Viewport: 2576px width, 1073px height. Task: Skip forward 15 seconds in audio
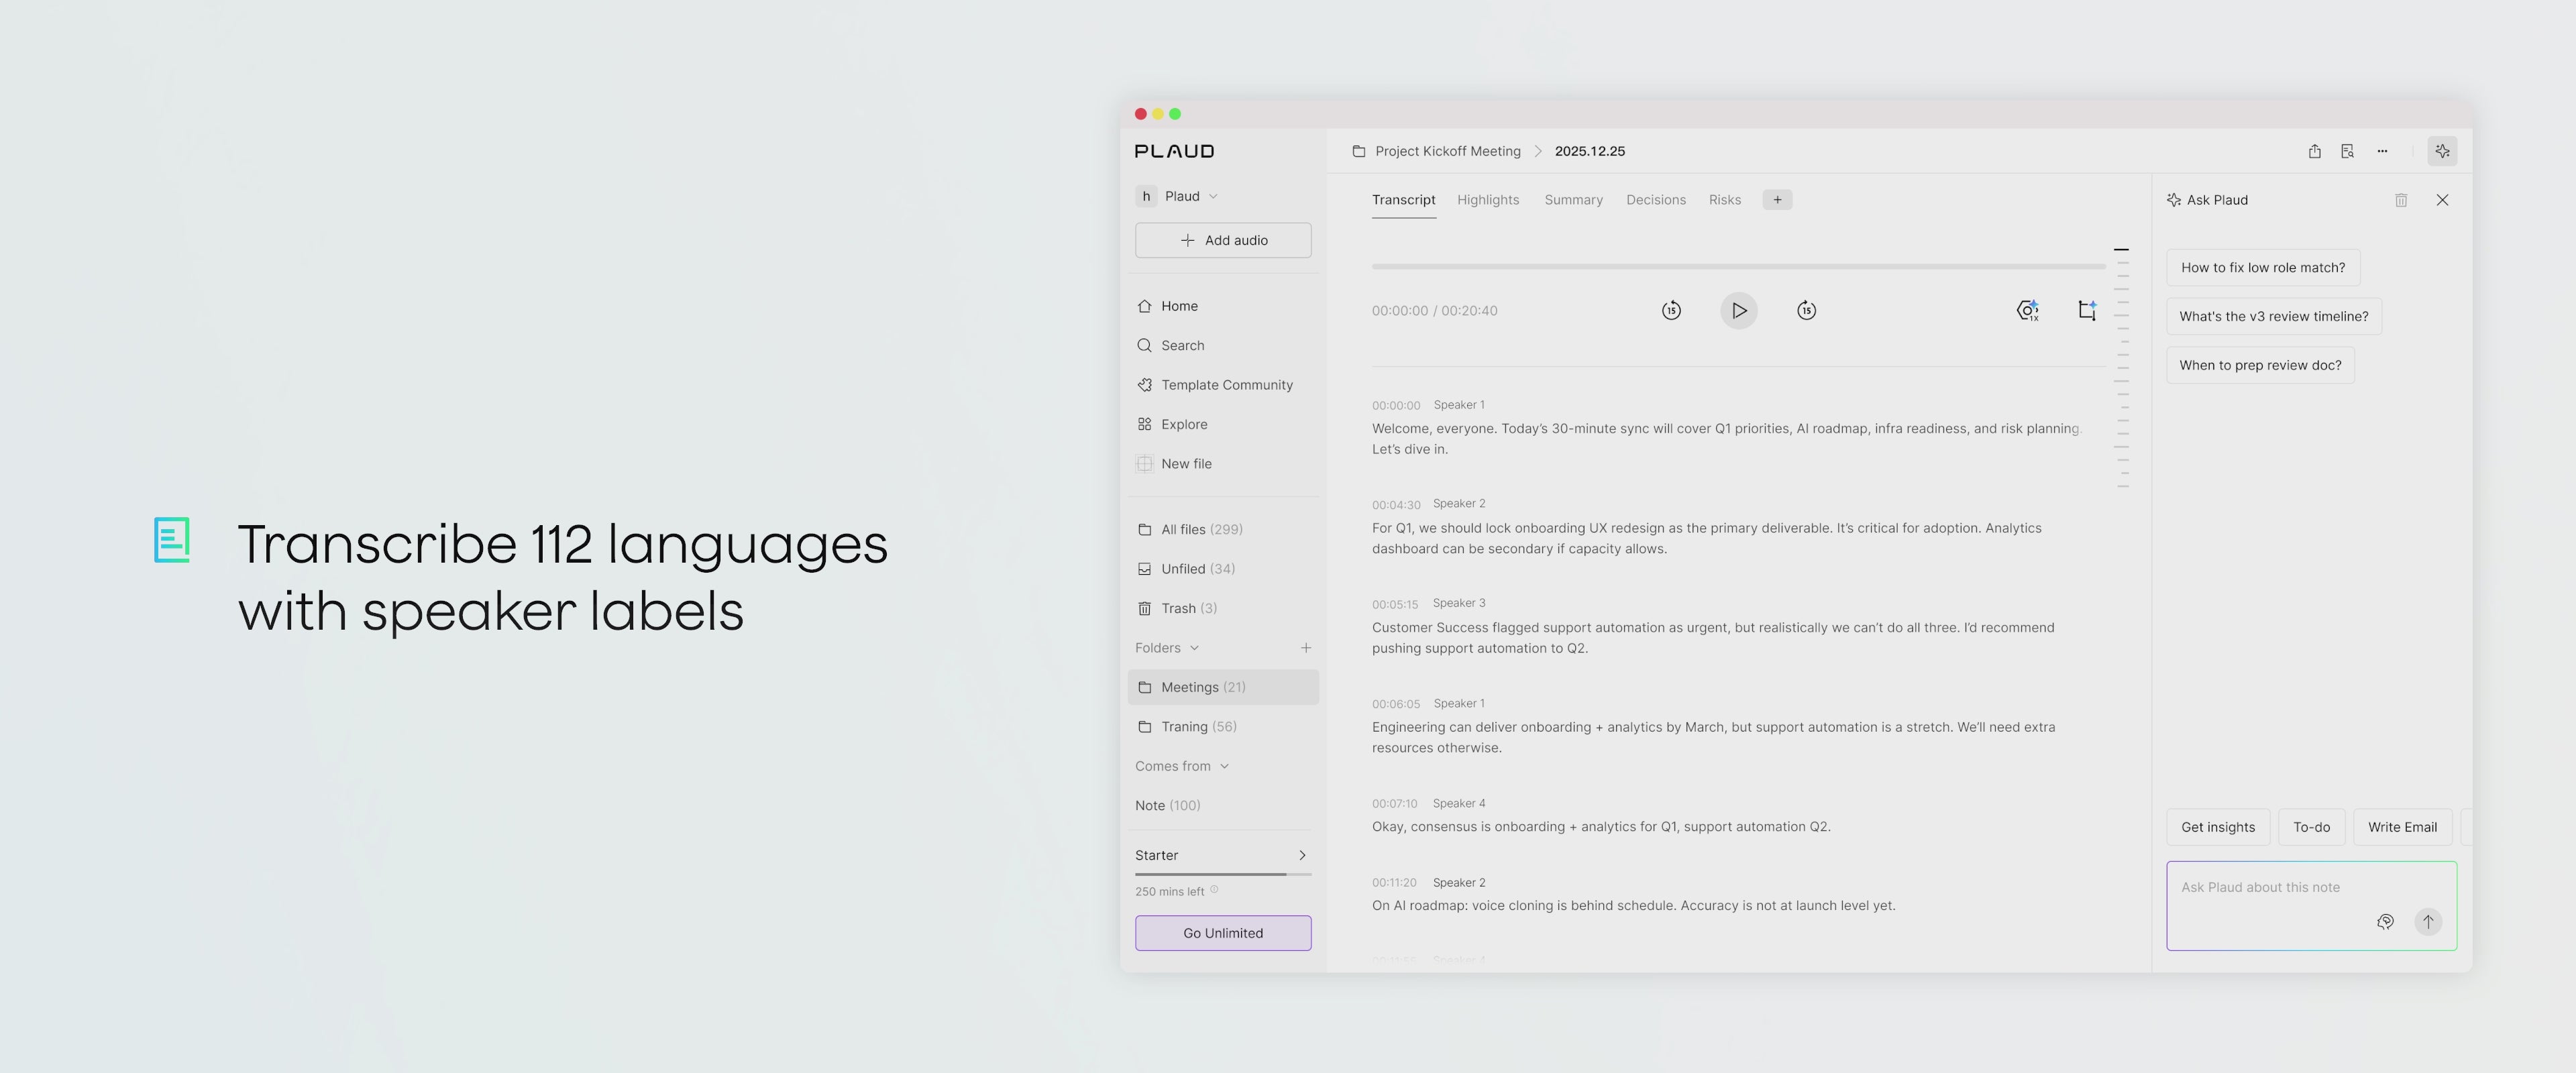click(1806, 310)
